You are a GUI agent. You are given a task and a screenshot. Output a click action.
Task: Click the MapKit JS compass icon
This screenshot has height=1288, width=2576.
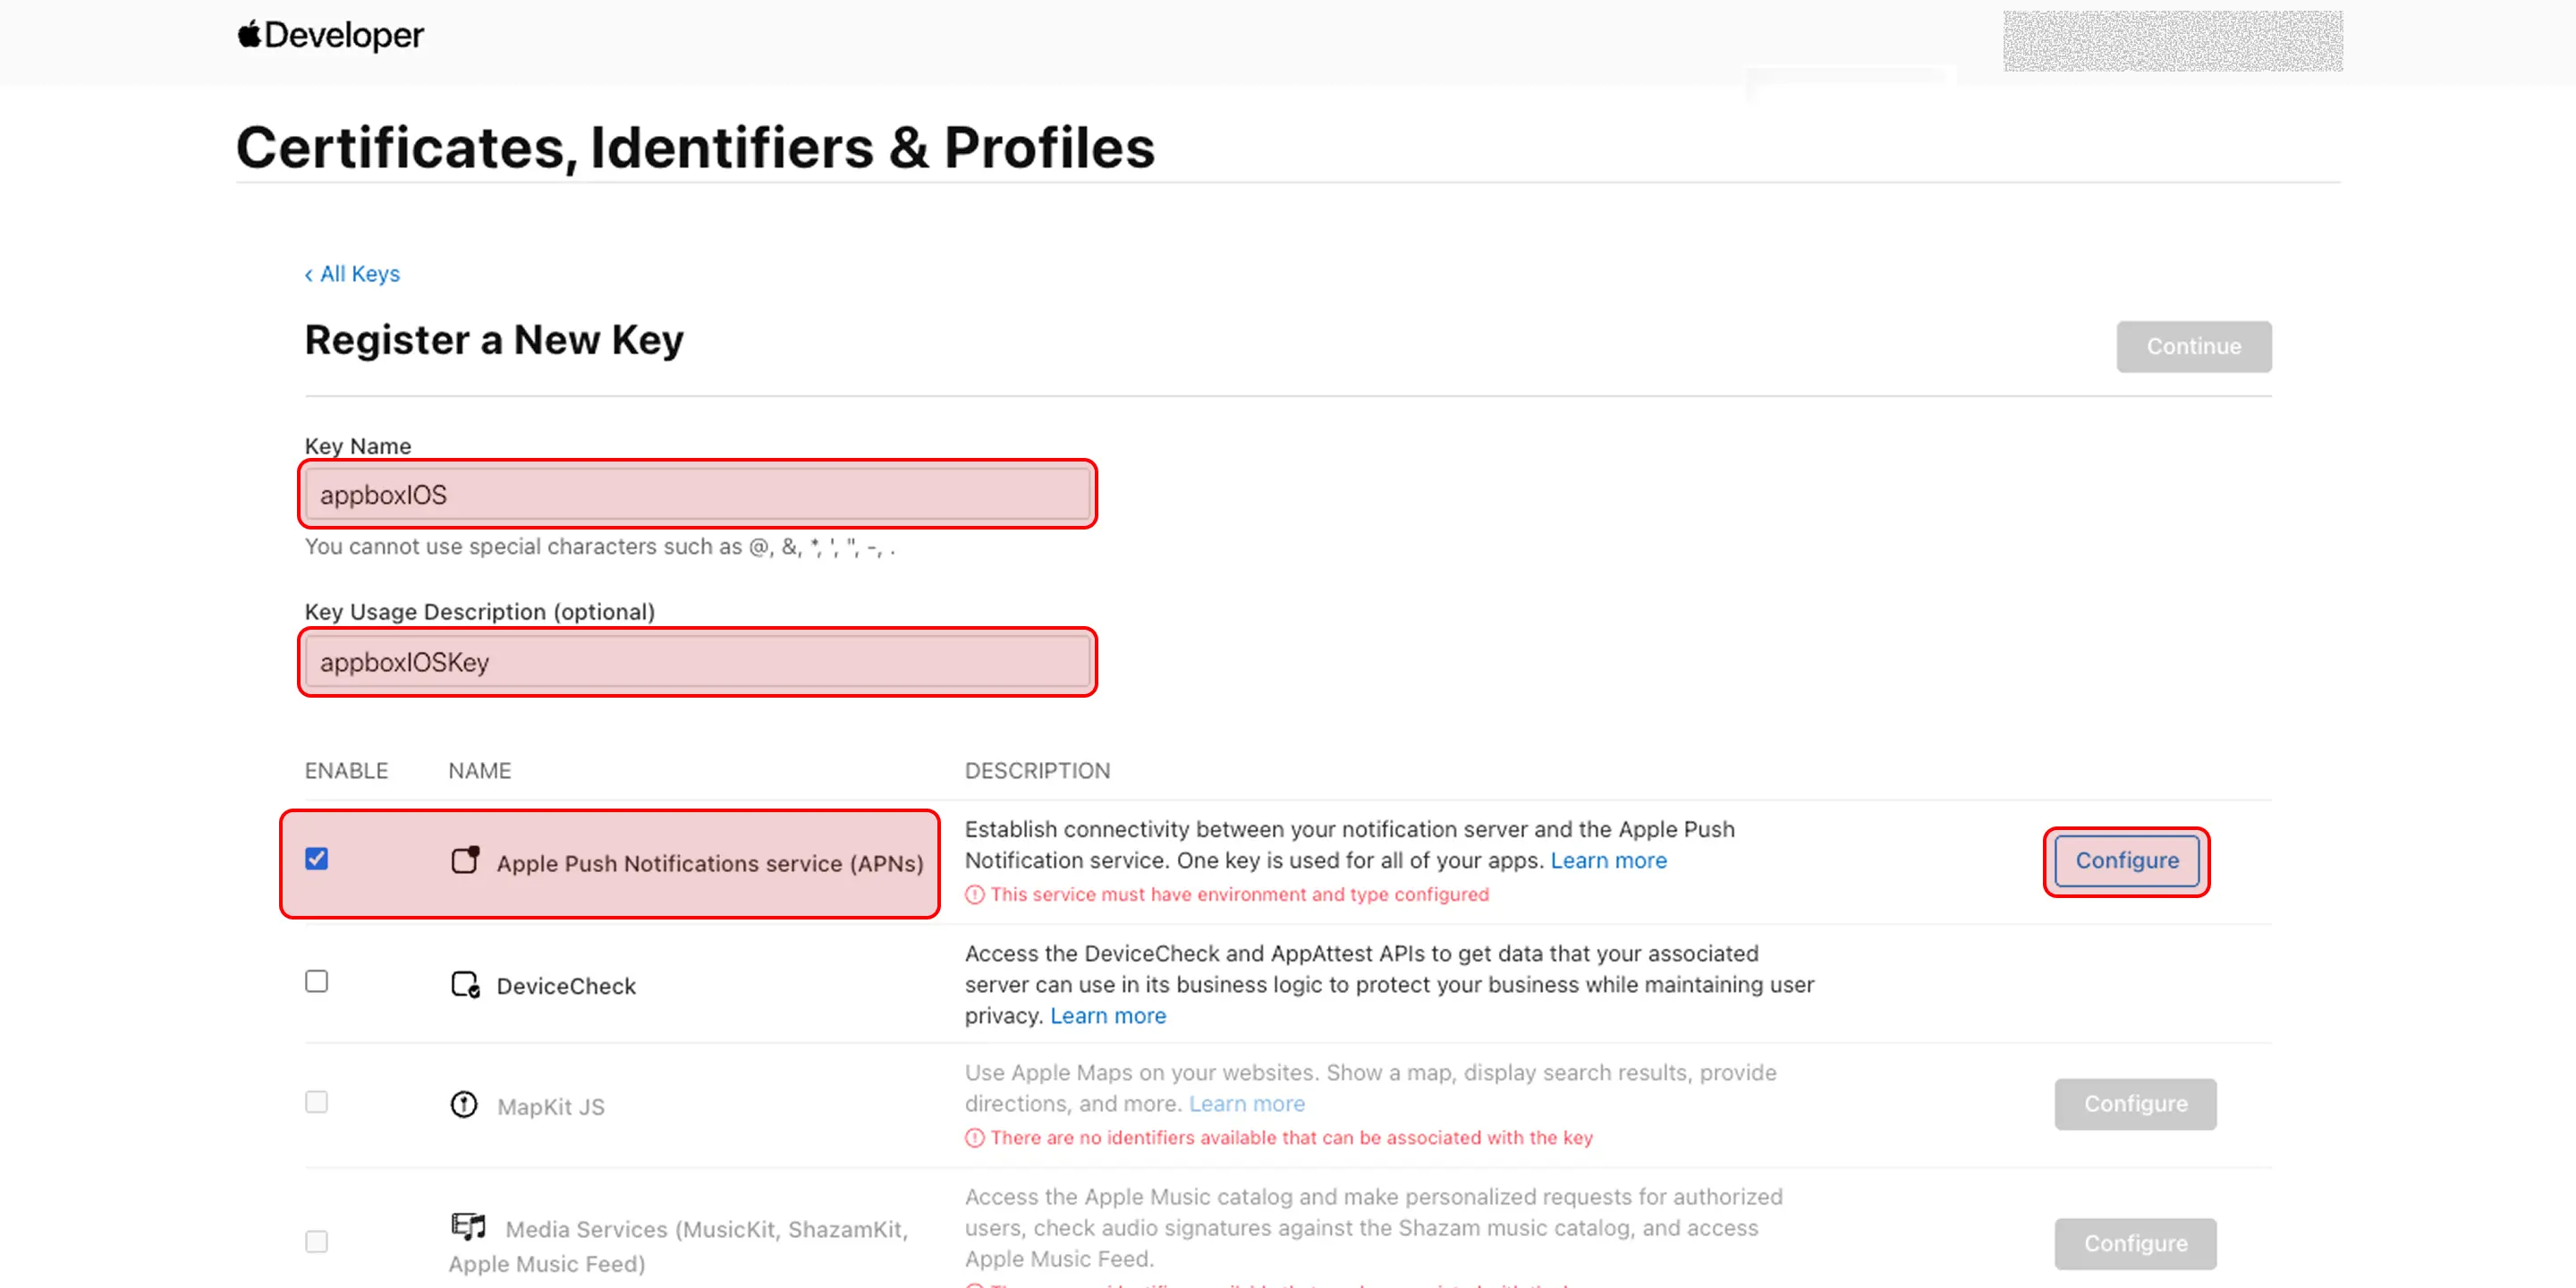pyautogui.click(x=464, y=1104)
